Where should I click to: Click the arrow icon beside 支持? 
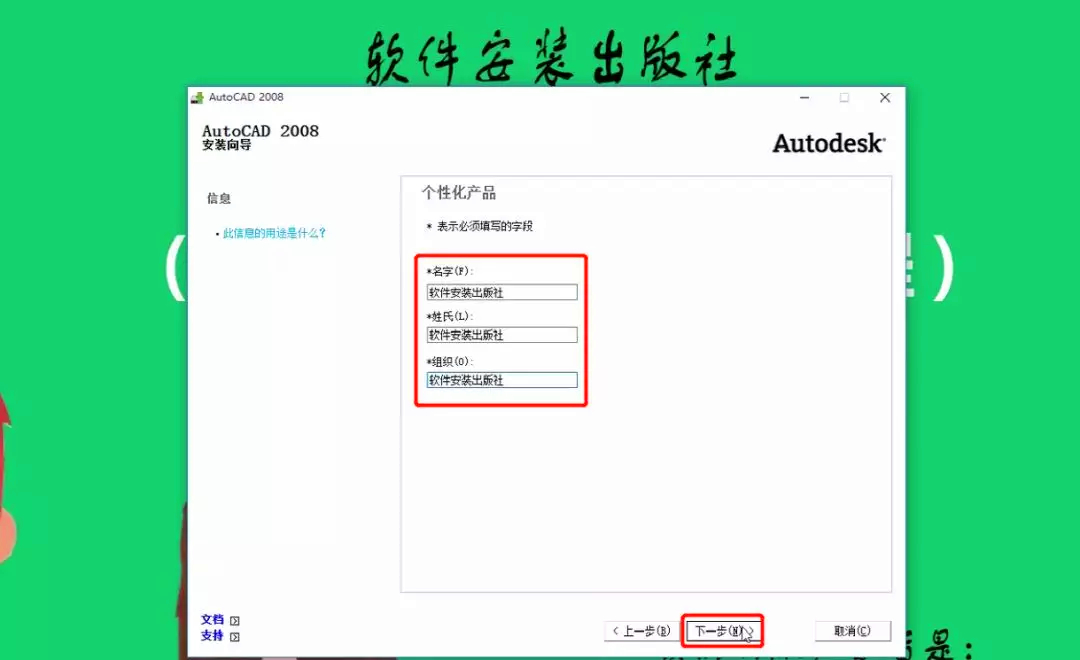coord(235,637)
